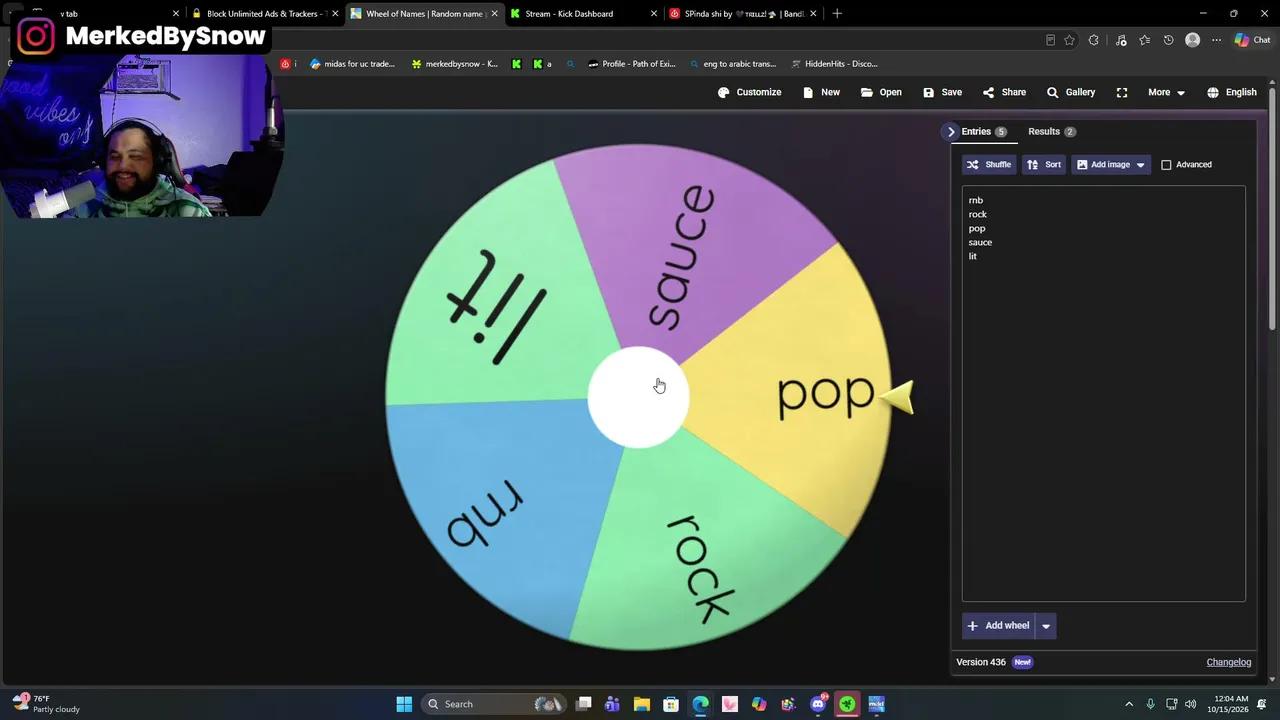This screenshot has width=1280, height=720.
Task: Change language from English
Action: 1231,92
